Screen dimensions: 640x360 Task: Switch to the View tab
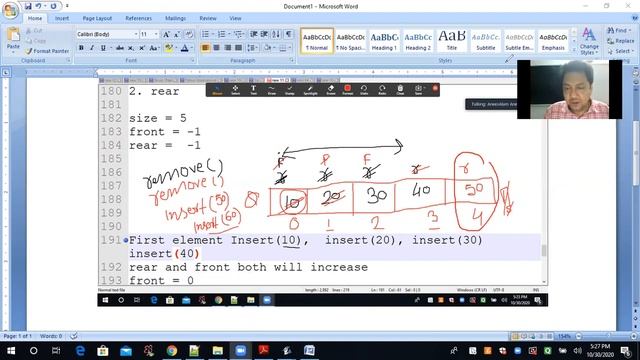pyautogui.click(x=235, y=18)
